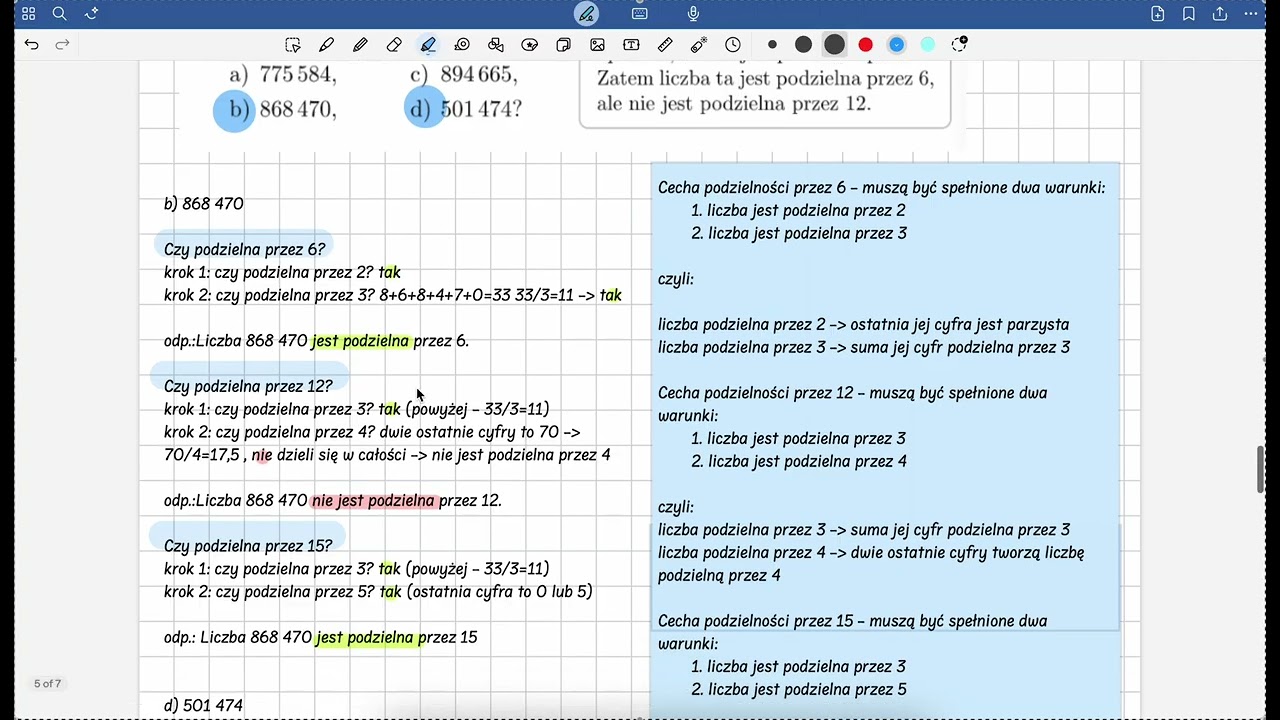Tap the "5 of 7" page indicator

click(48, 684)
